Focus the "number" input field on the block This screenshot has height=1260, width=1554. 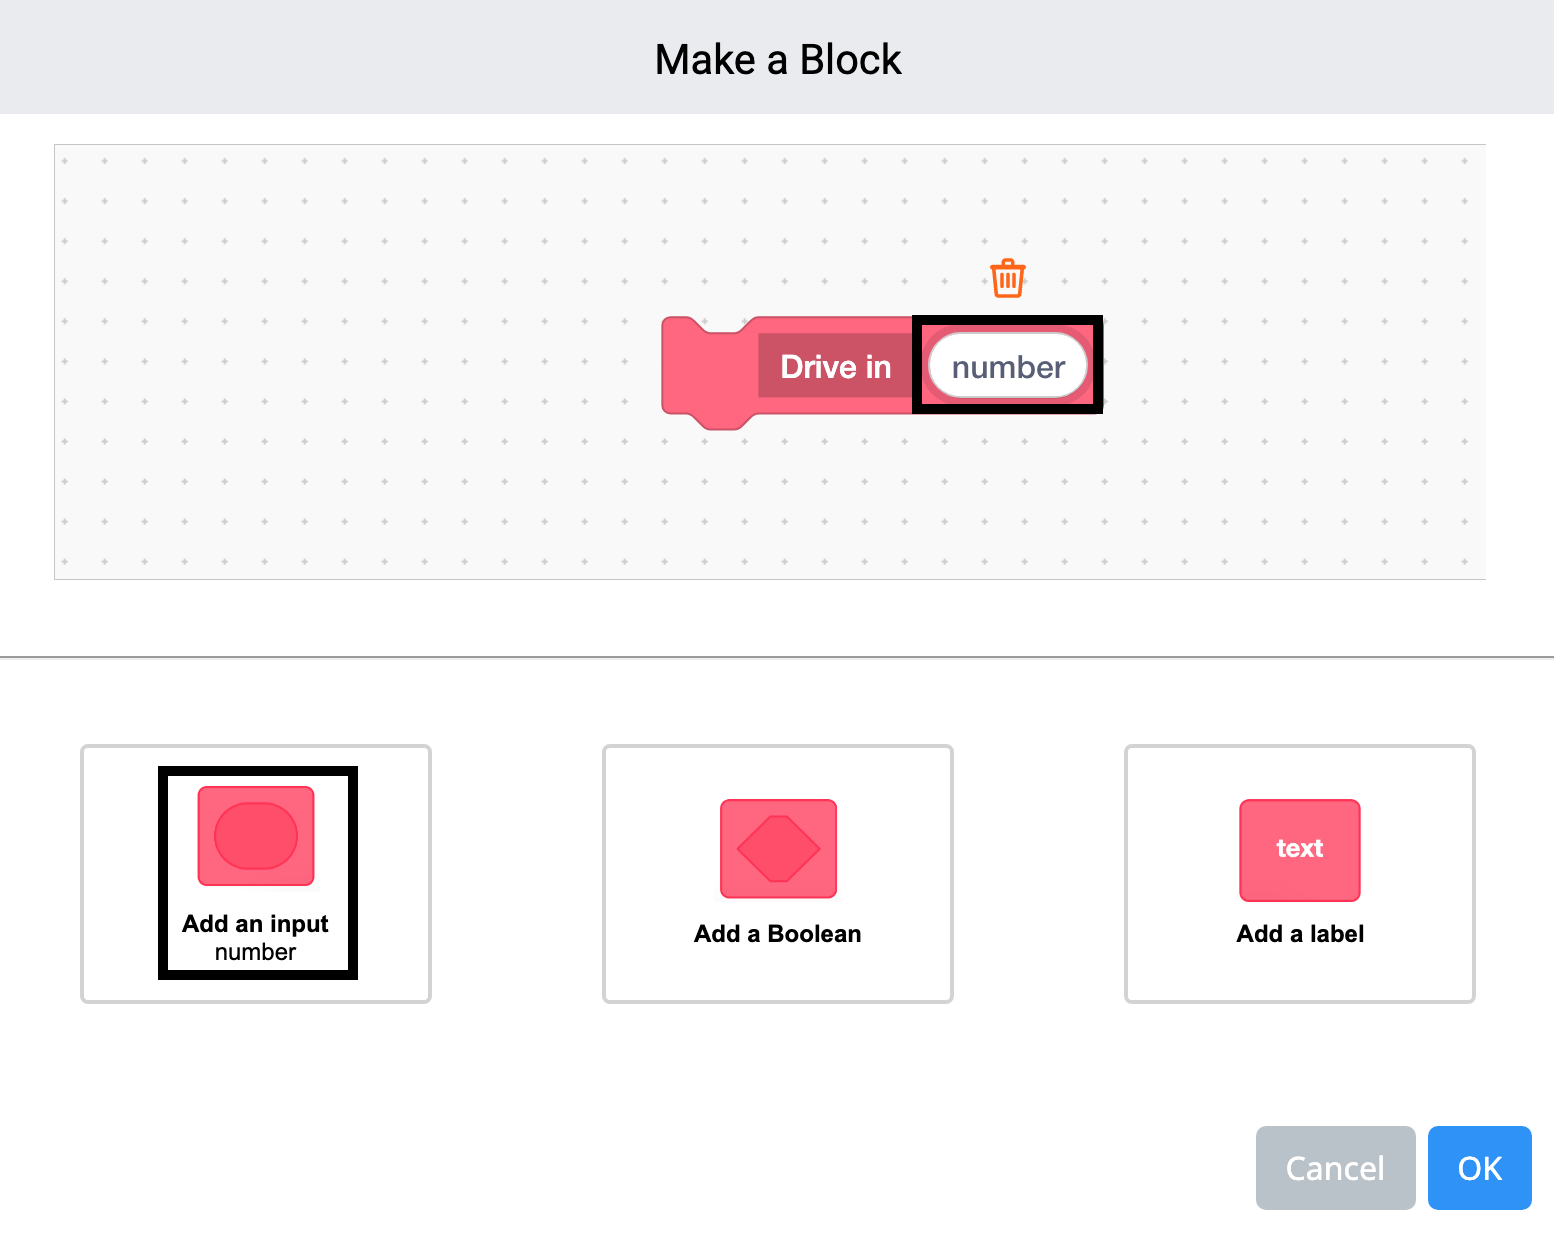[x=1007, y=367]
